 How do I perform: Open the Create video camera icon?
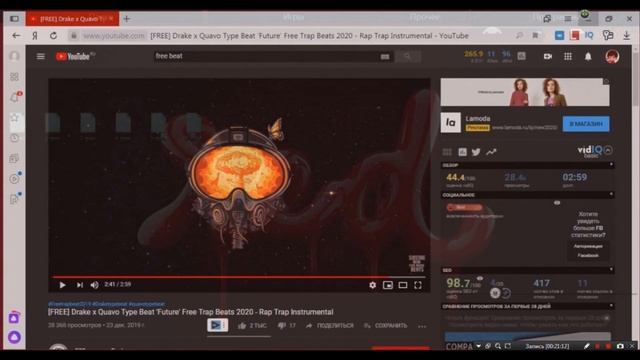pos(548,56)
